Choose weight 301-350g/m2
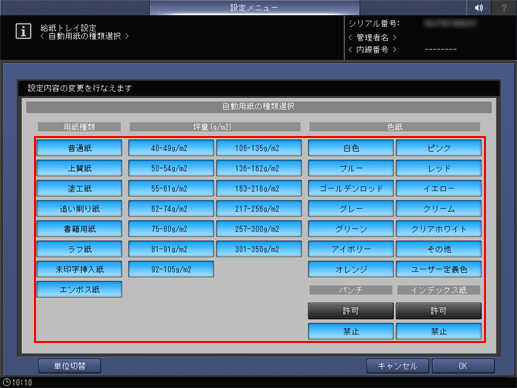The height and width of the screenshot is (388, 517). click(259, 249)
